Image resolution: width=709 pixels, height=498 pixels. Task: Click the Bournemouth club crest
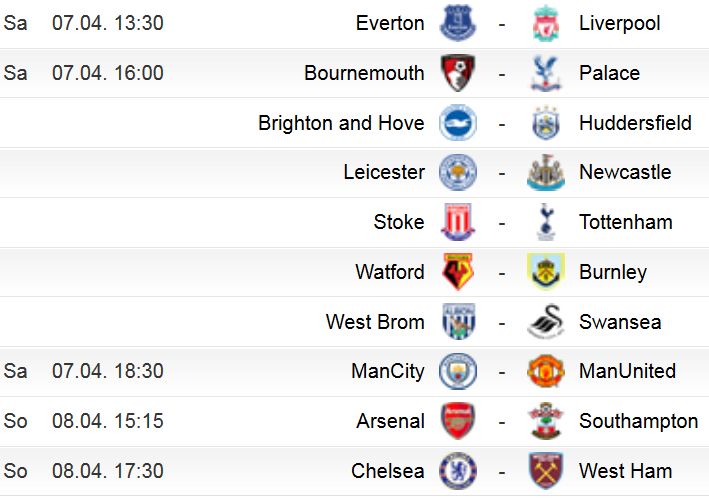click(x=458, y=73)
